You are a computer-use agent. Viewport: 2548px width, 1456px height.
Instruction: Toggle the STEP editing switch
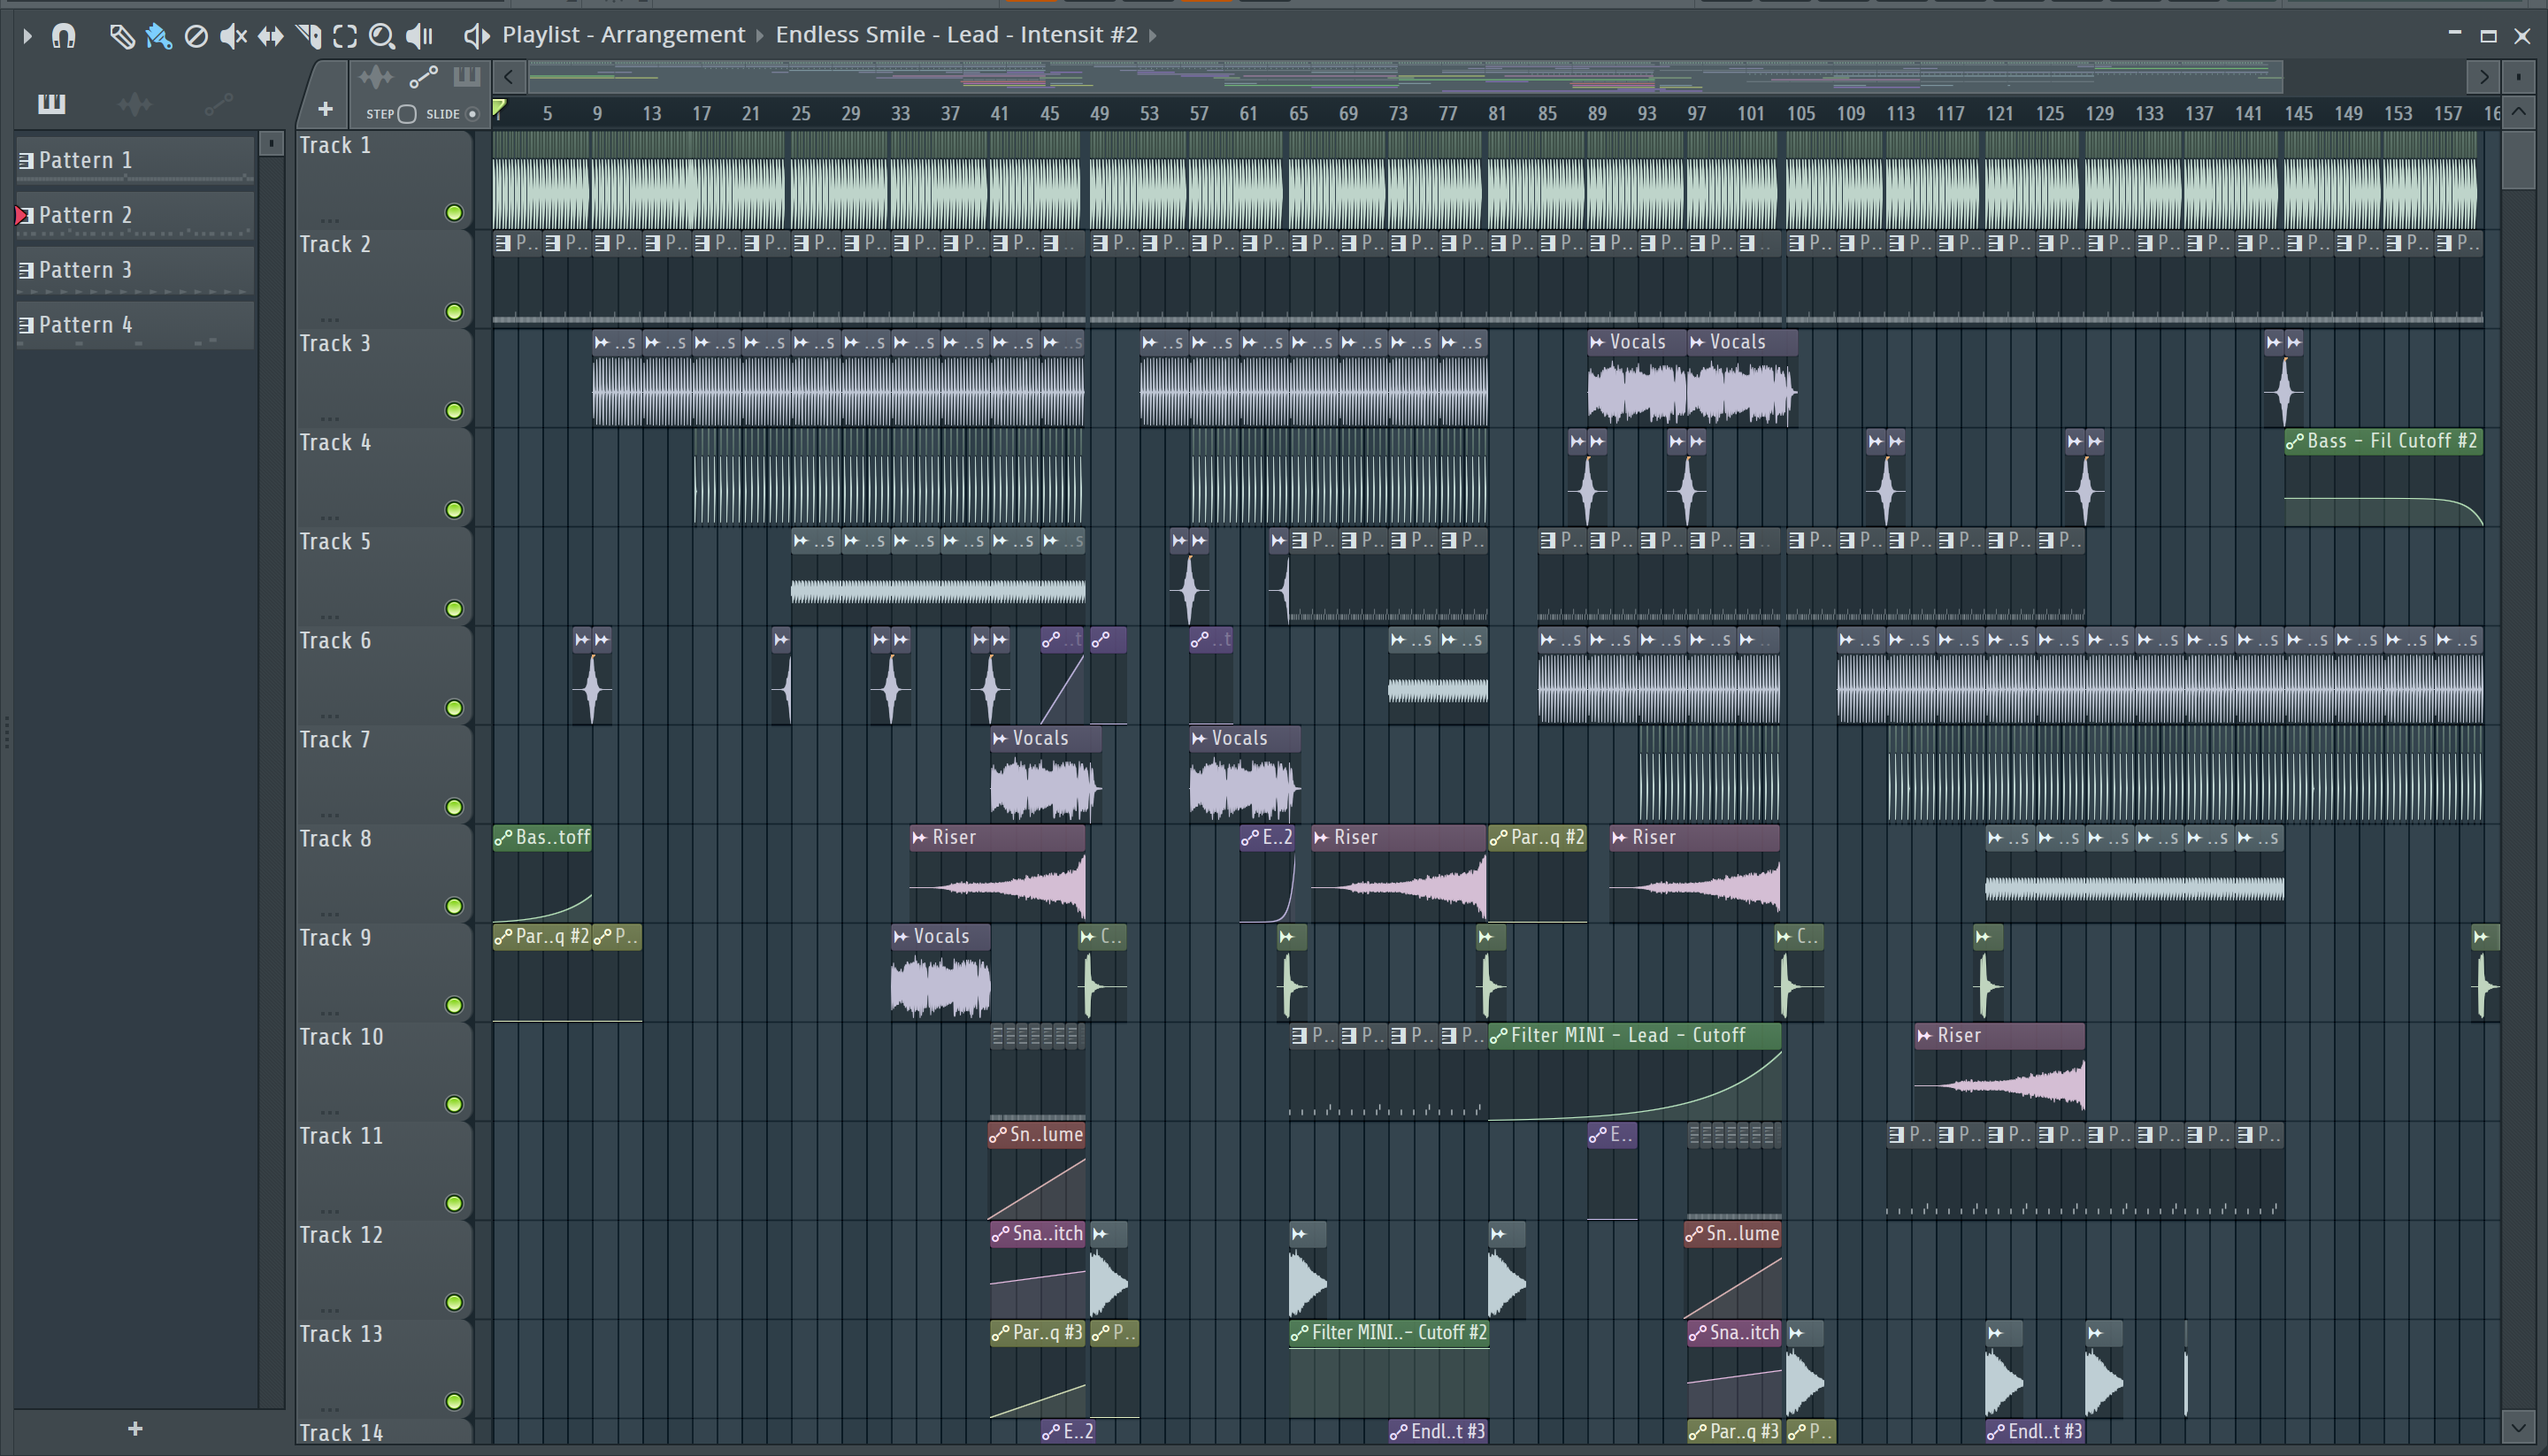tap(406, 114)
